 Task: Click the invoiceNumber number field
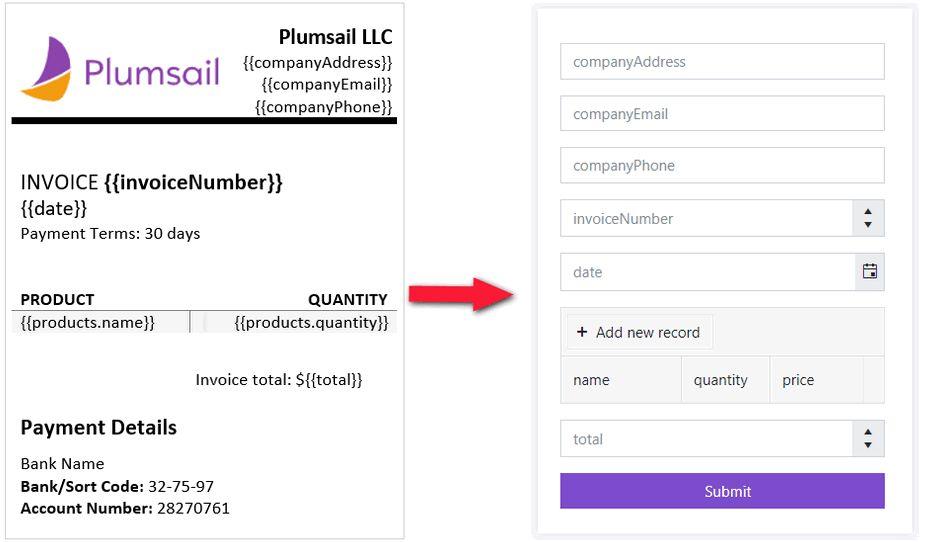tap(706, 219)
